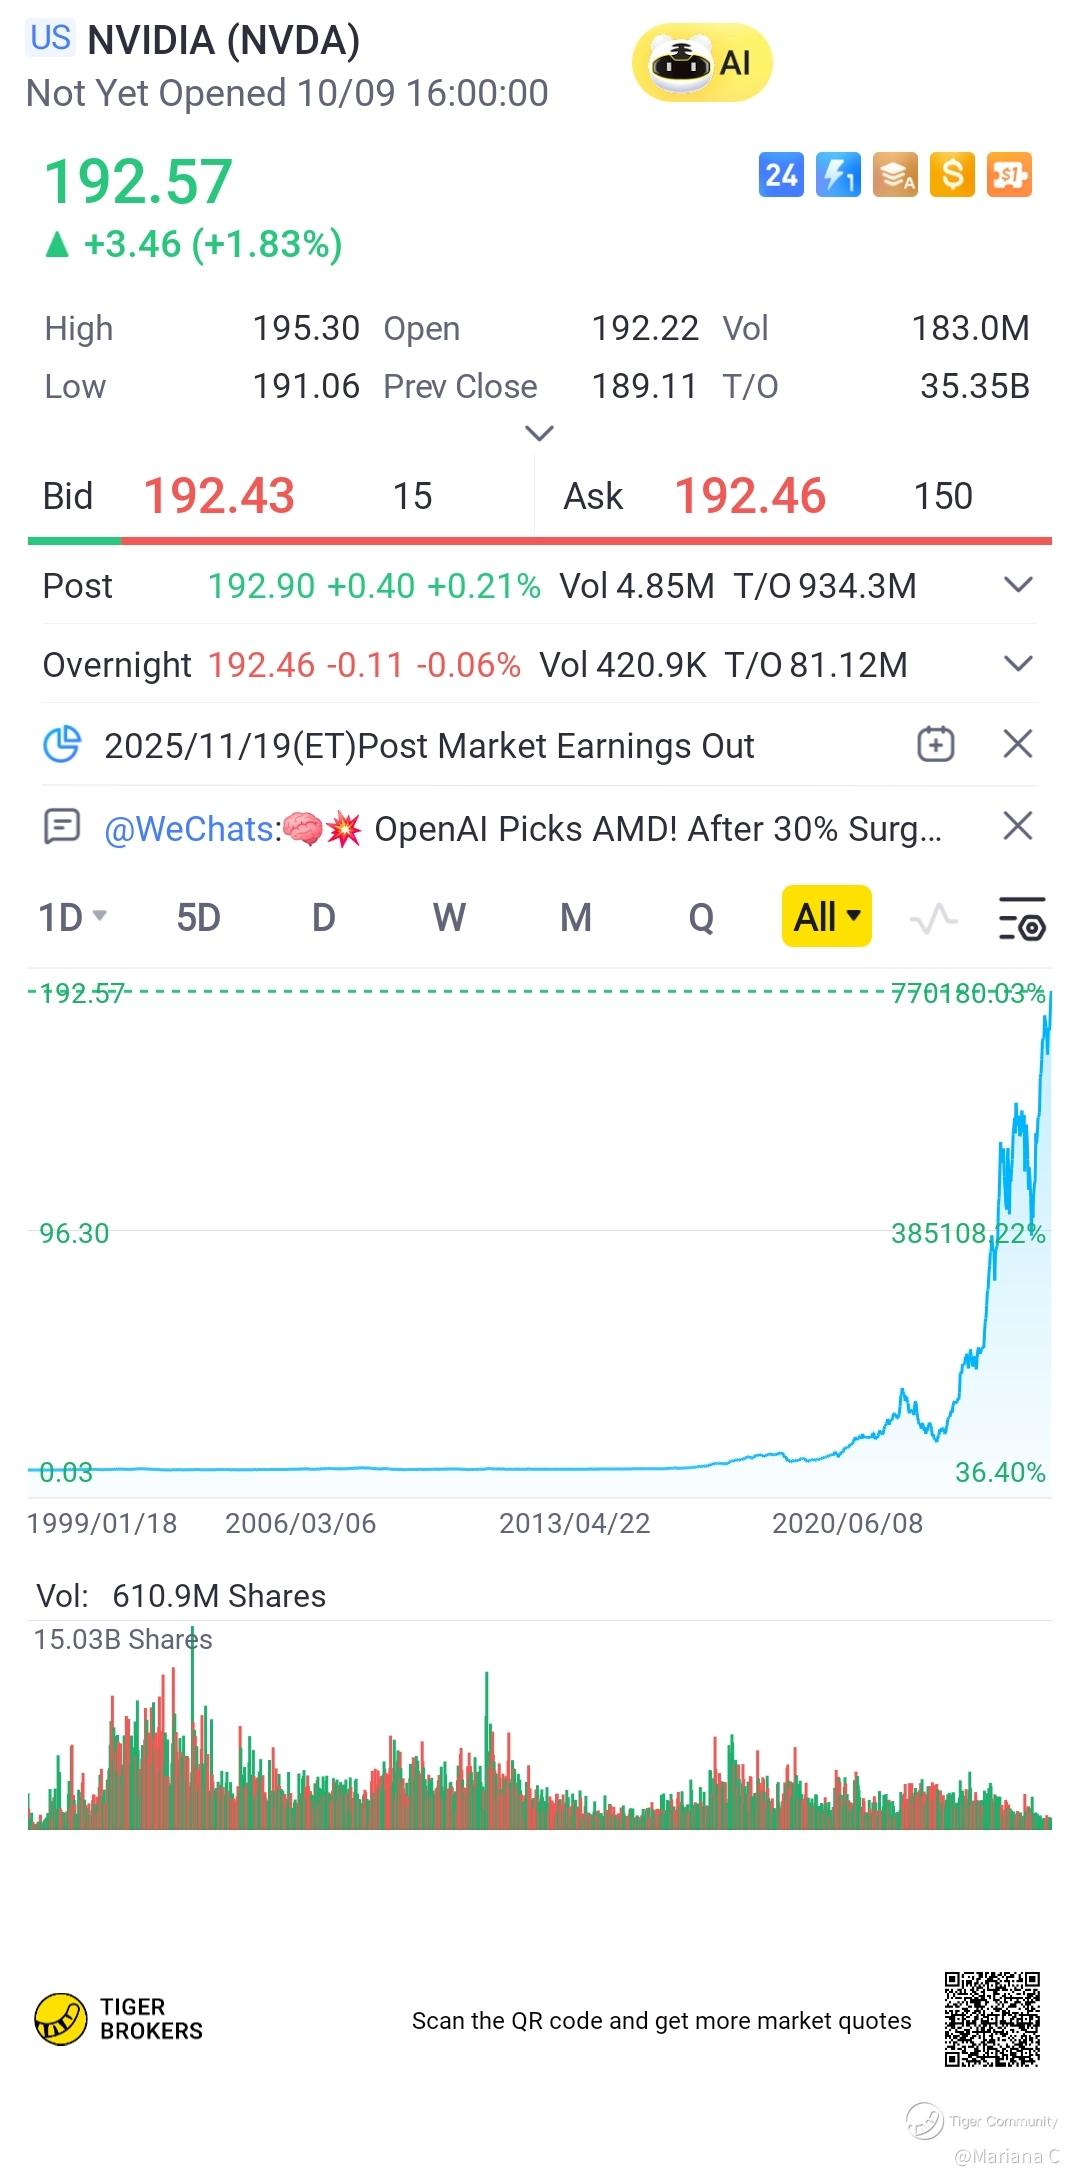Tap the blue 24-hour trading icon
1080x2181 pixels.
(781, 176)
